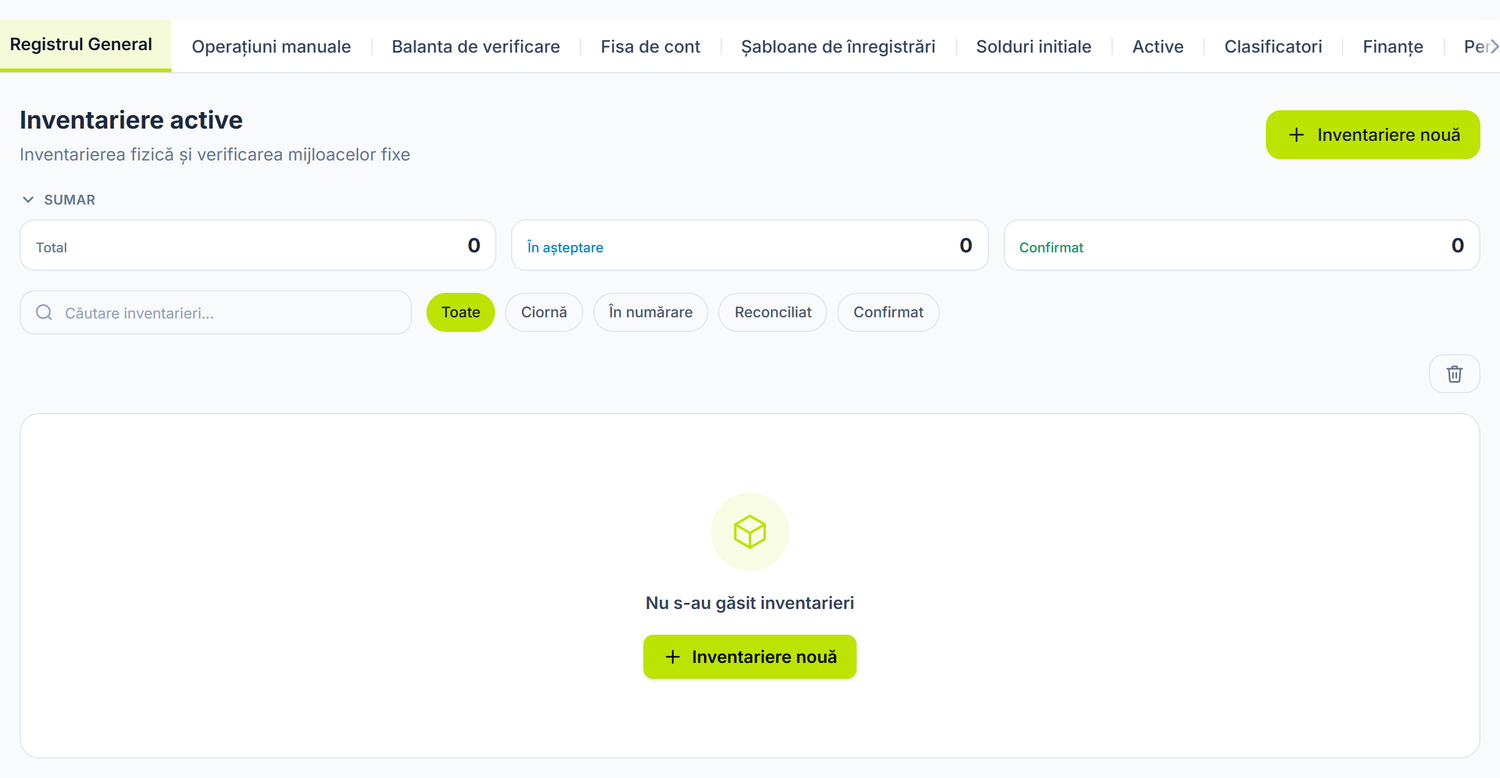Filter by Confirmat status chip
This screenshot has width=1500, height=778.
tap(888, 312)
